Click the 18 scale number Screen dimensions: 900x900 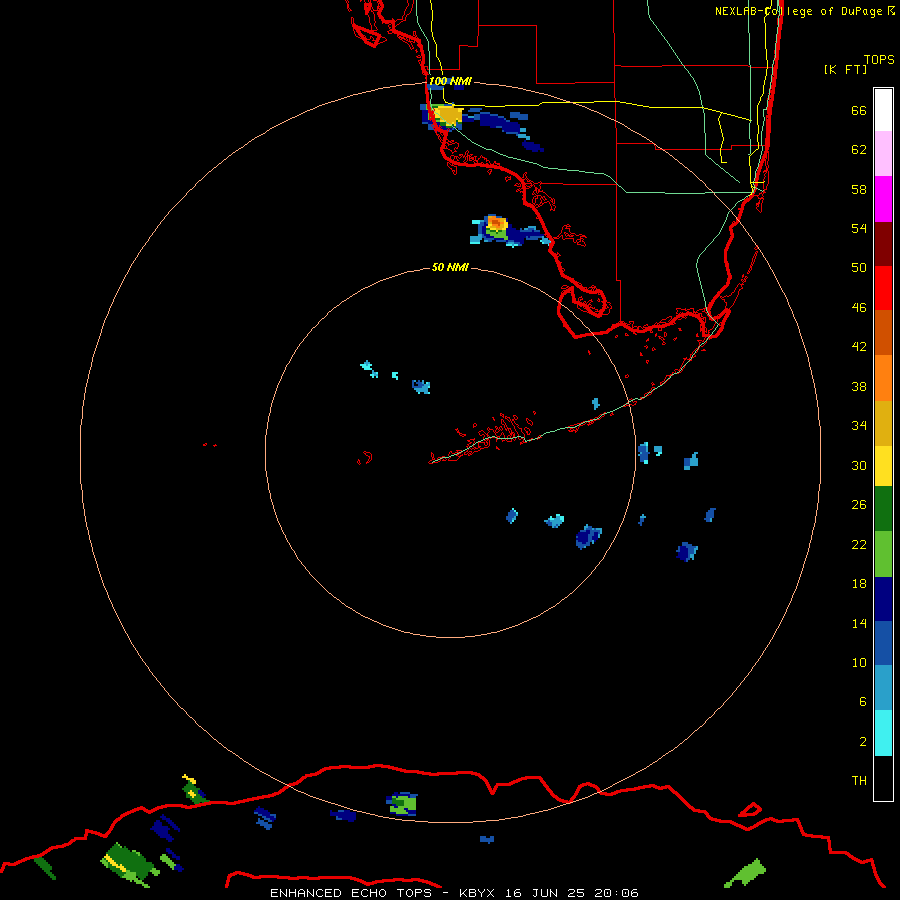(859, 584)
